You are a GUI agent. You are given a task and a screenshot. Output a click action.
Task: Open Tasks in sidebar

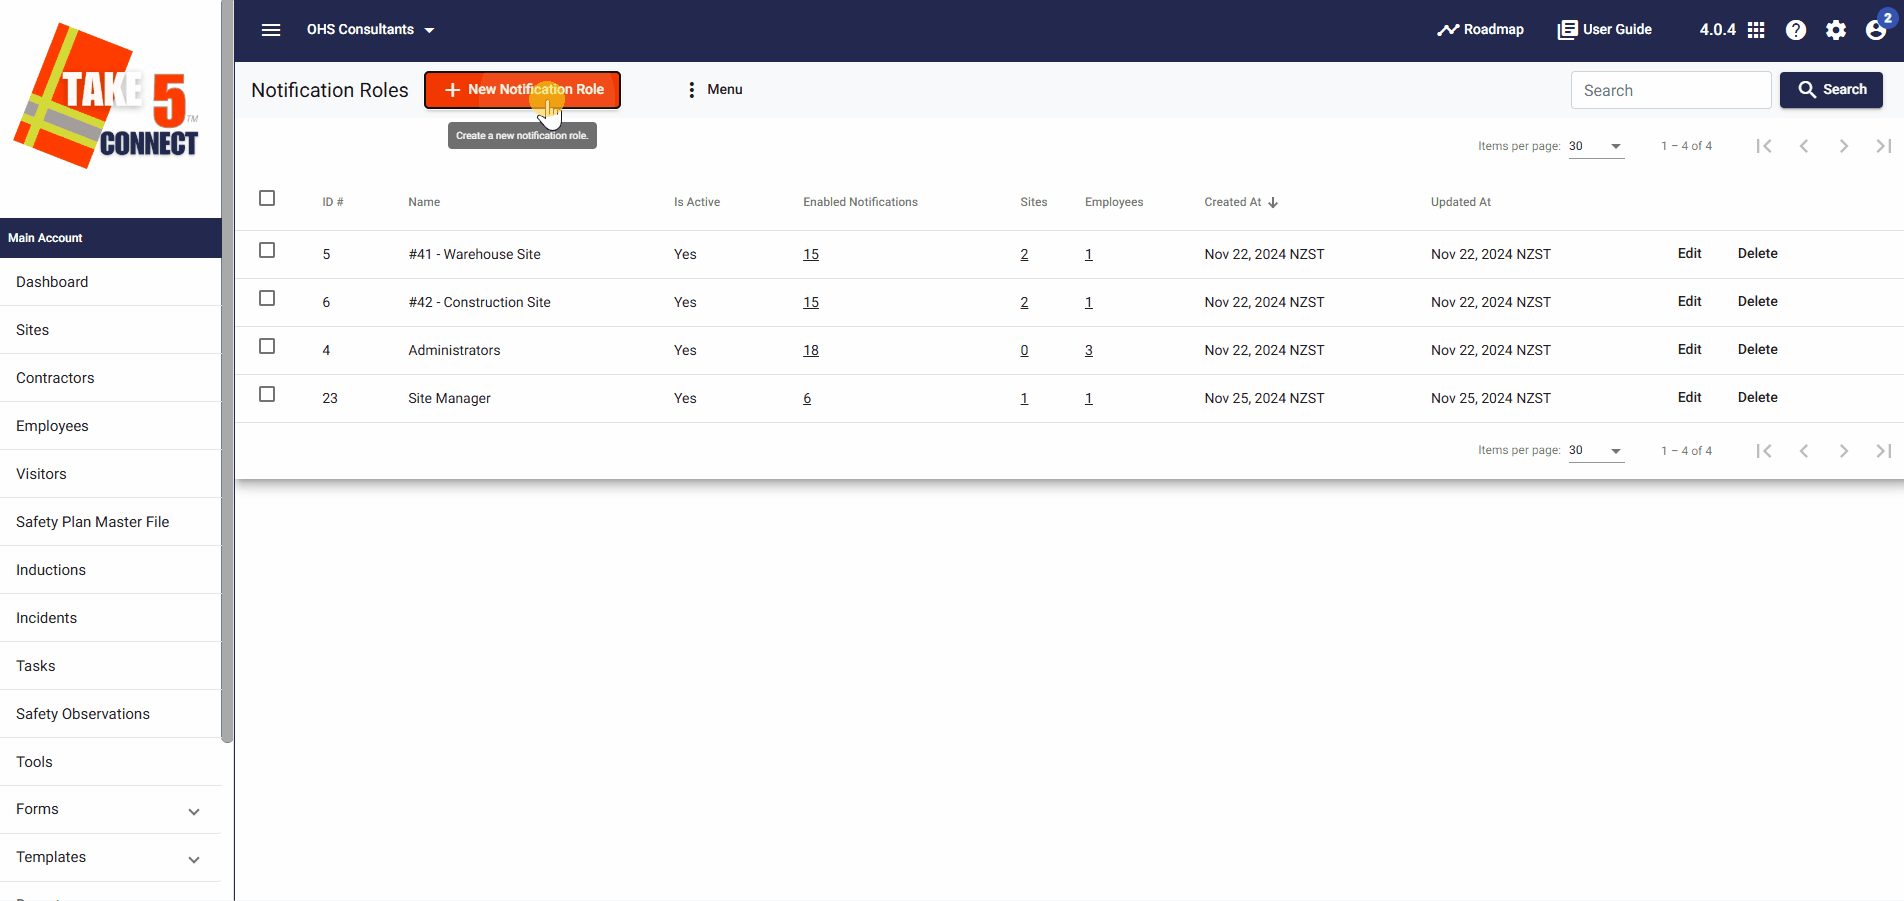click(x=110, y=666)
